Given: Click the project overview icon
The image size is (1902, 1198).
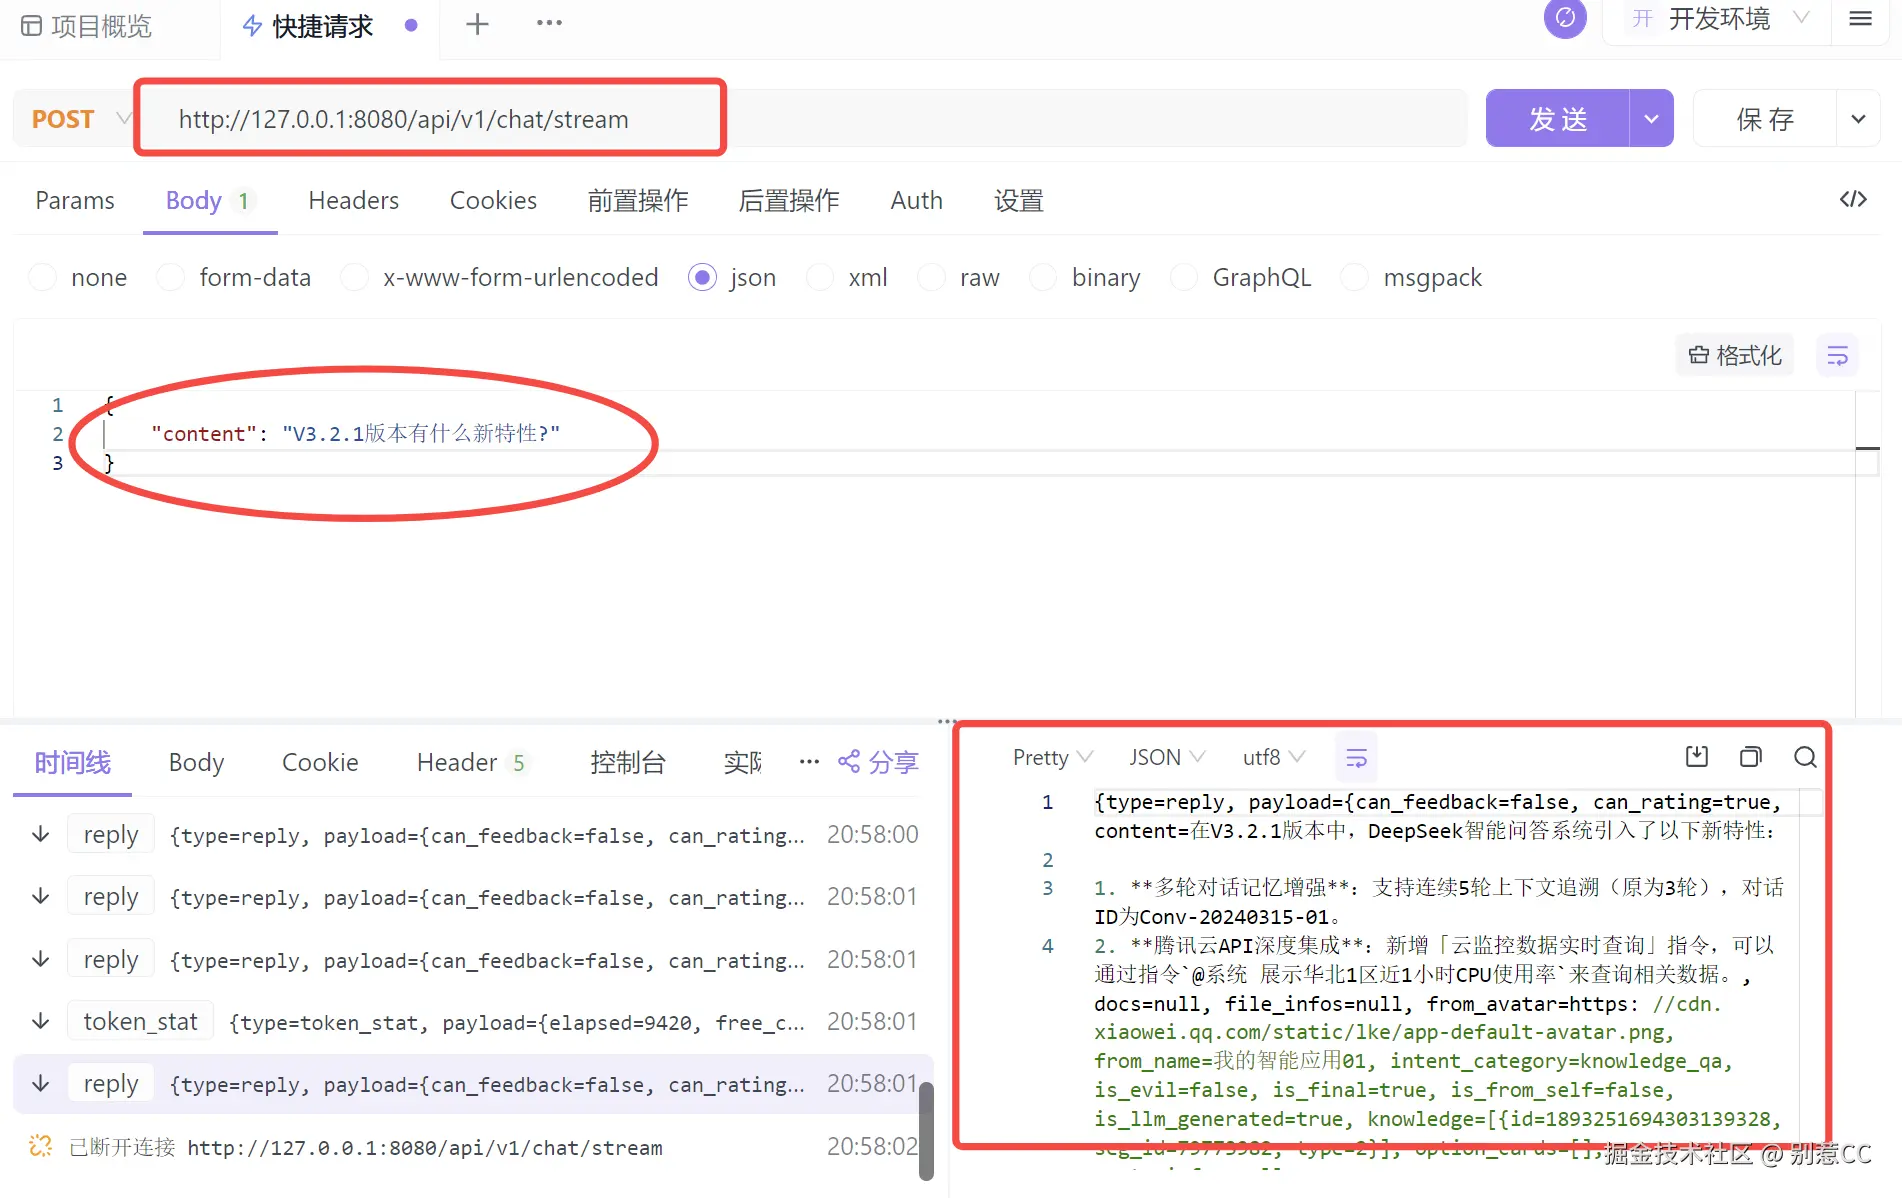Looking at the screenshot, I should coord(32,26).
